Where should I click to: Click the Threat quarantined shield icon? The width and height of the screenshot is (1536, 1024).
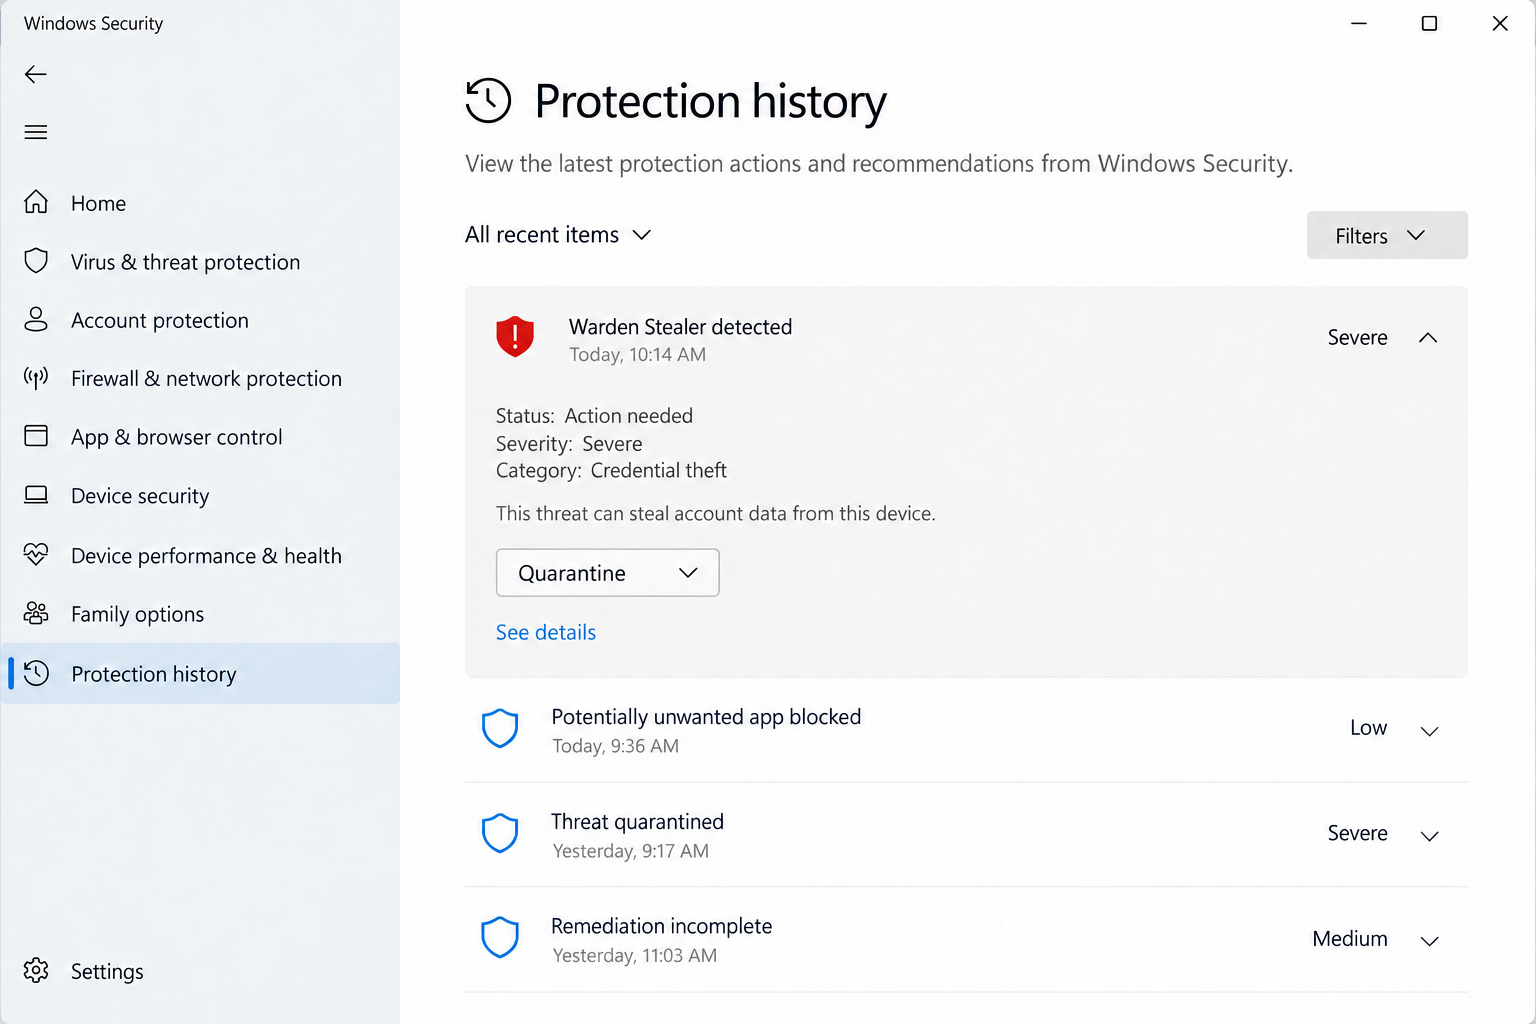point(500,833)
